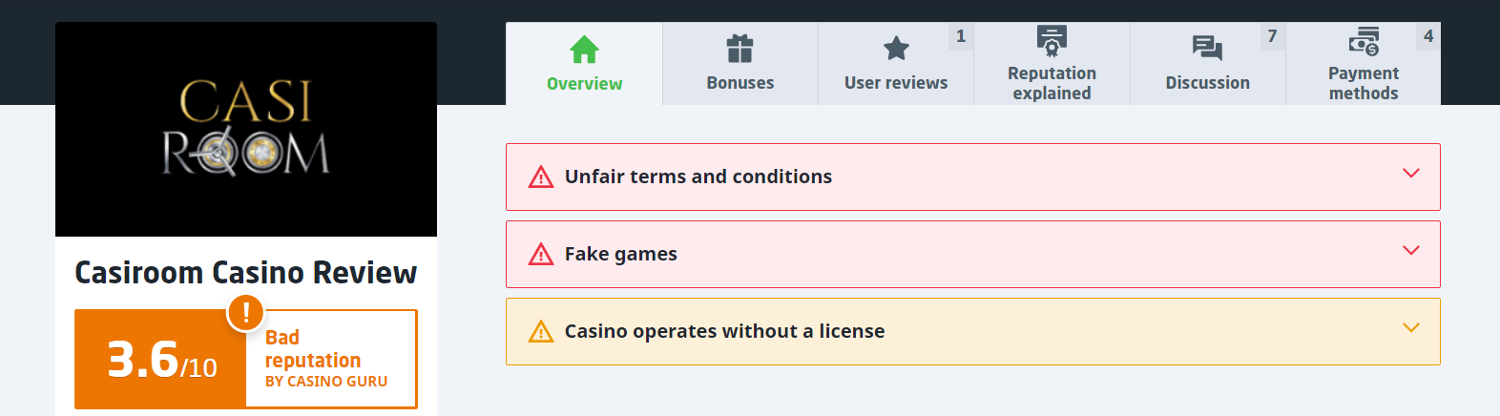Click the gift box Bonuses icon
This screenshot has width=1500, height=416.
coord(740,49)
